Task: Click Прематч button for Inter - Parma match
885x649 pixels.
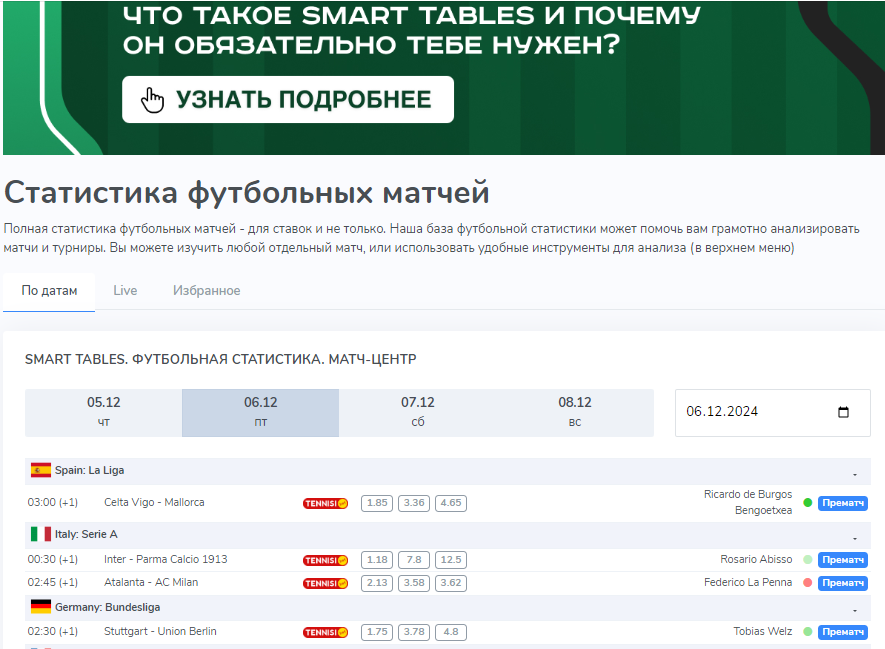Action: 842,560
